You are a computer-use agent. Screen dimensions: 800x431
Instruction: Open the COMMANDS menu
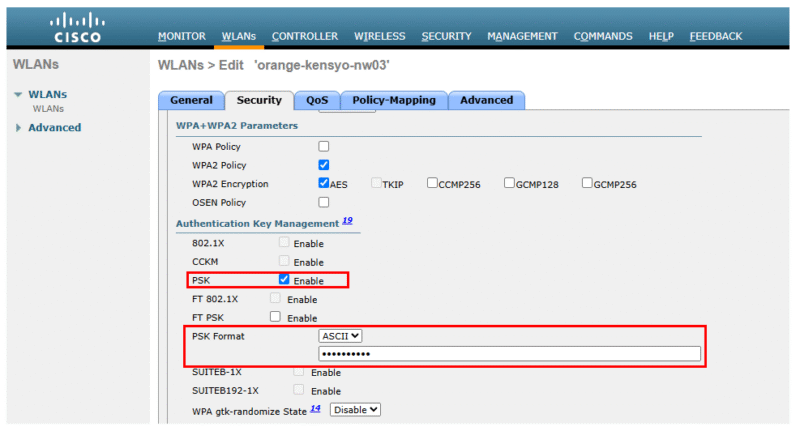[x=603, y=36]
